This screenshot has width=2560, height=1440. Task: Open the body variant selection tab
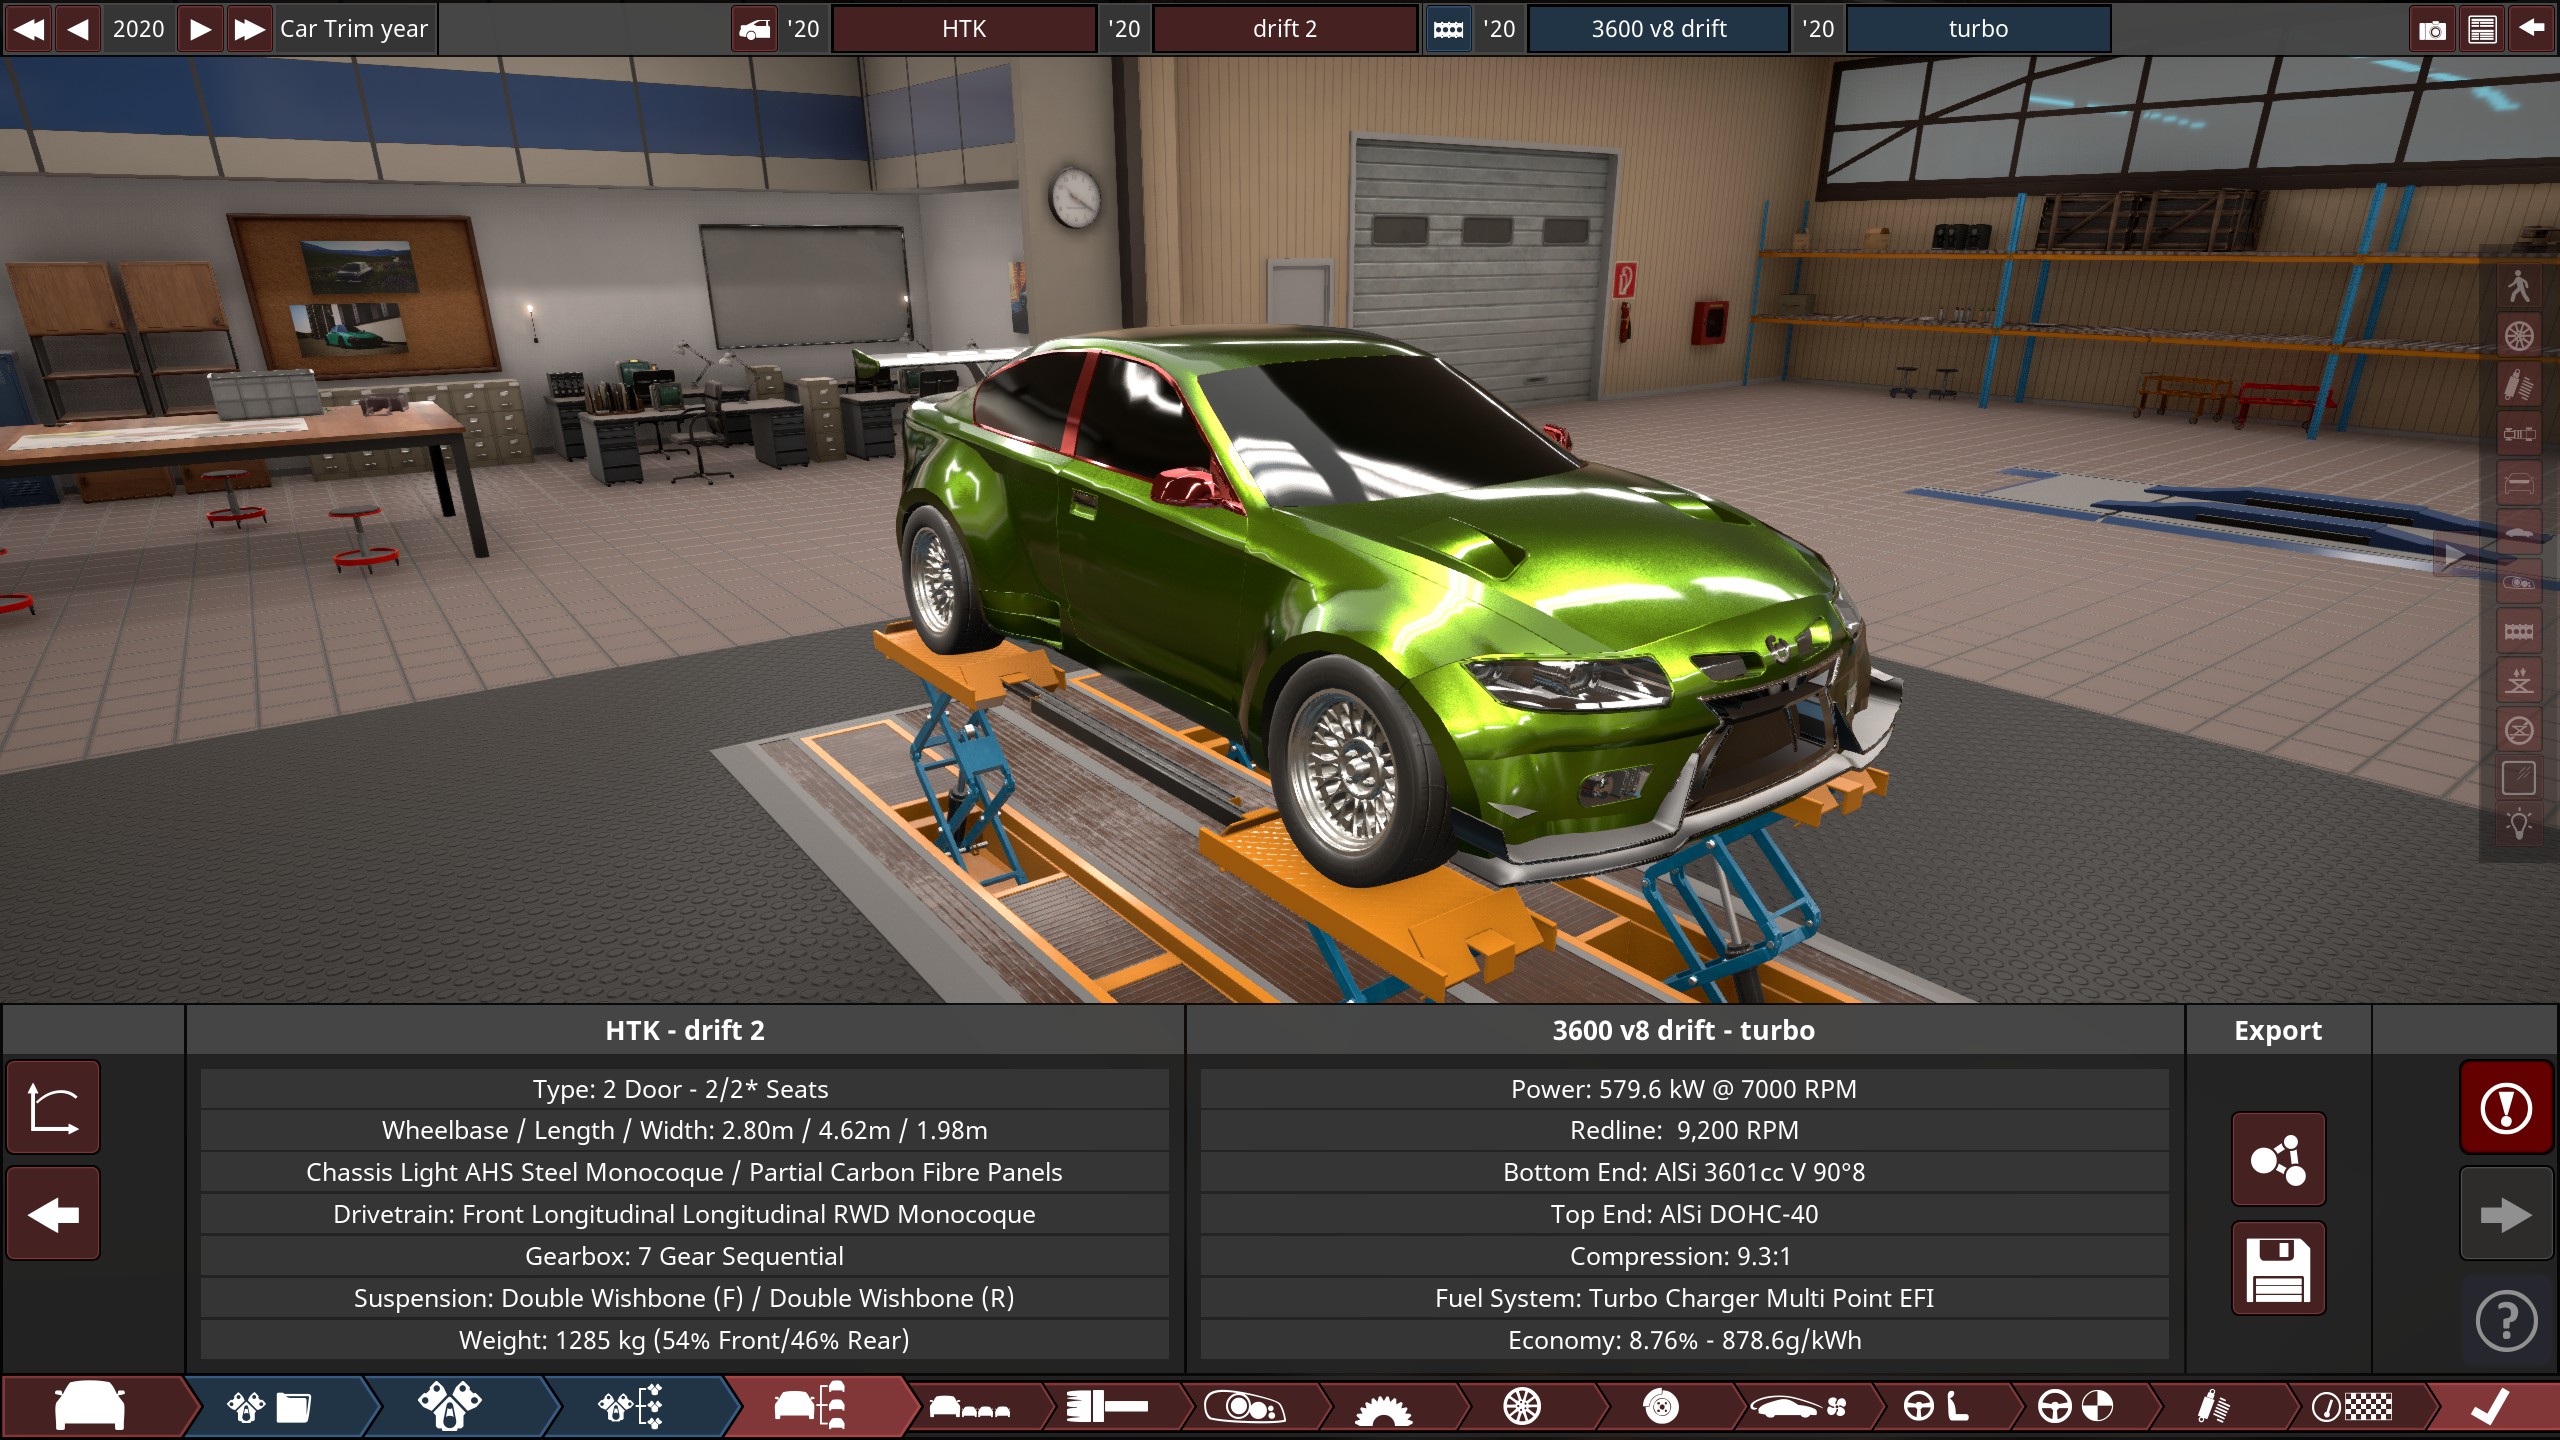[x=969, y=1407]
